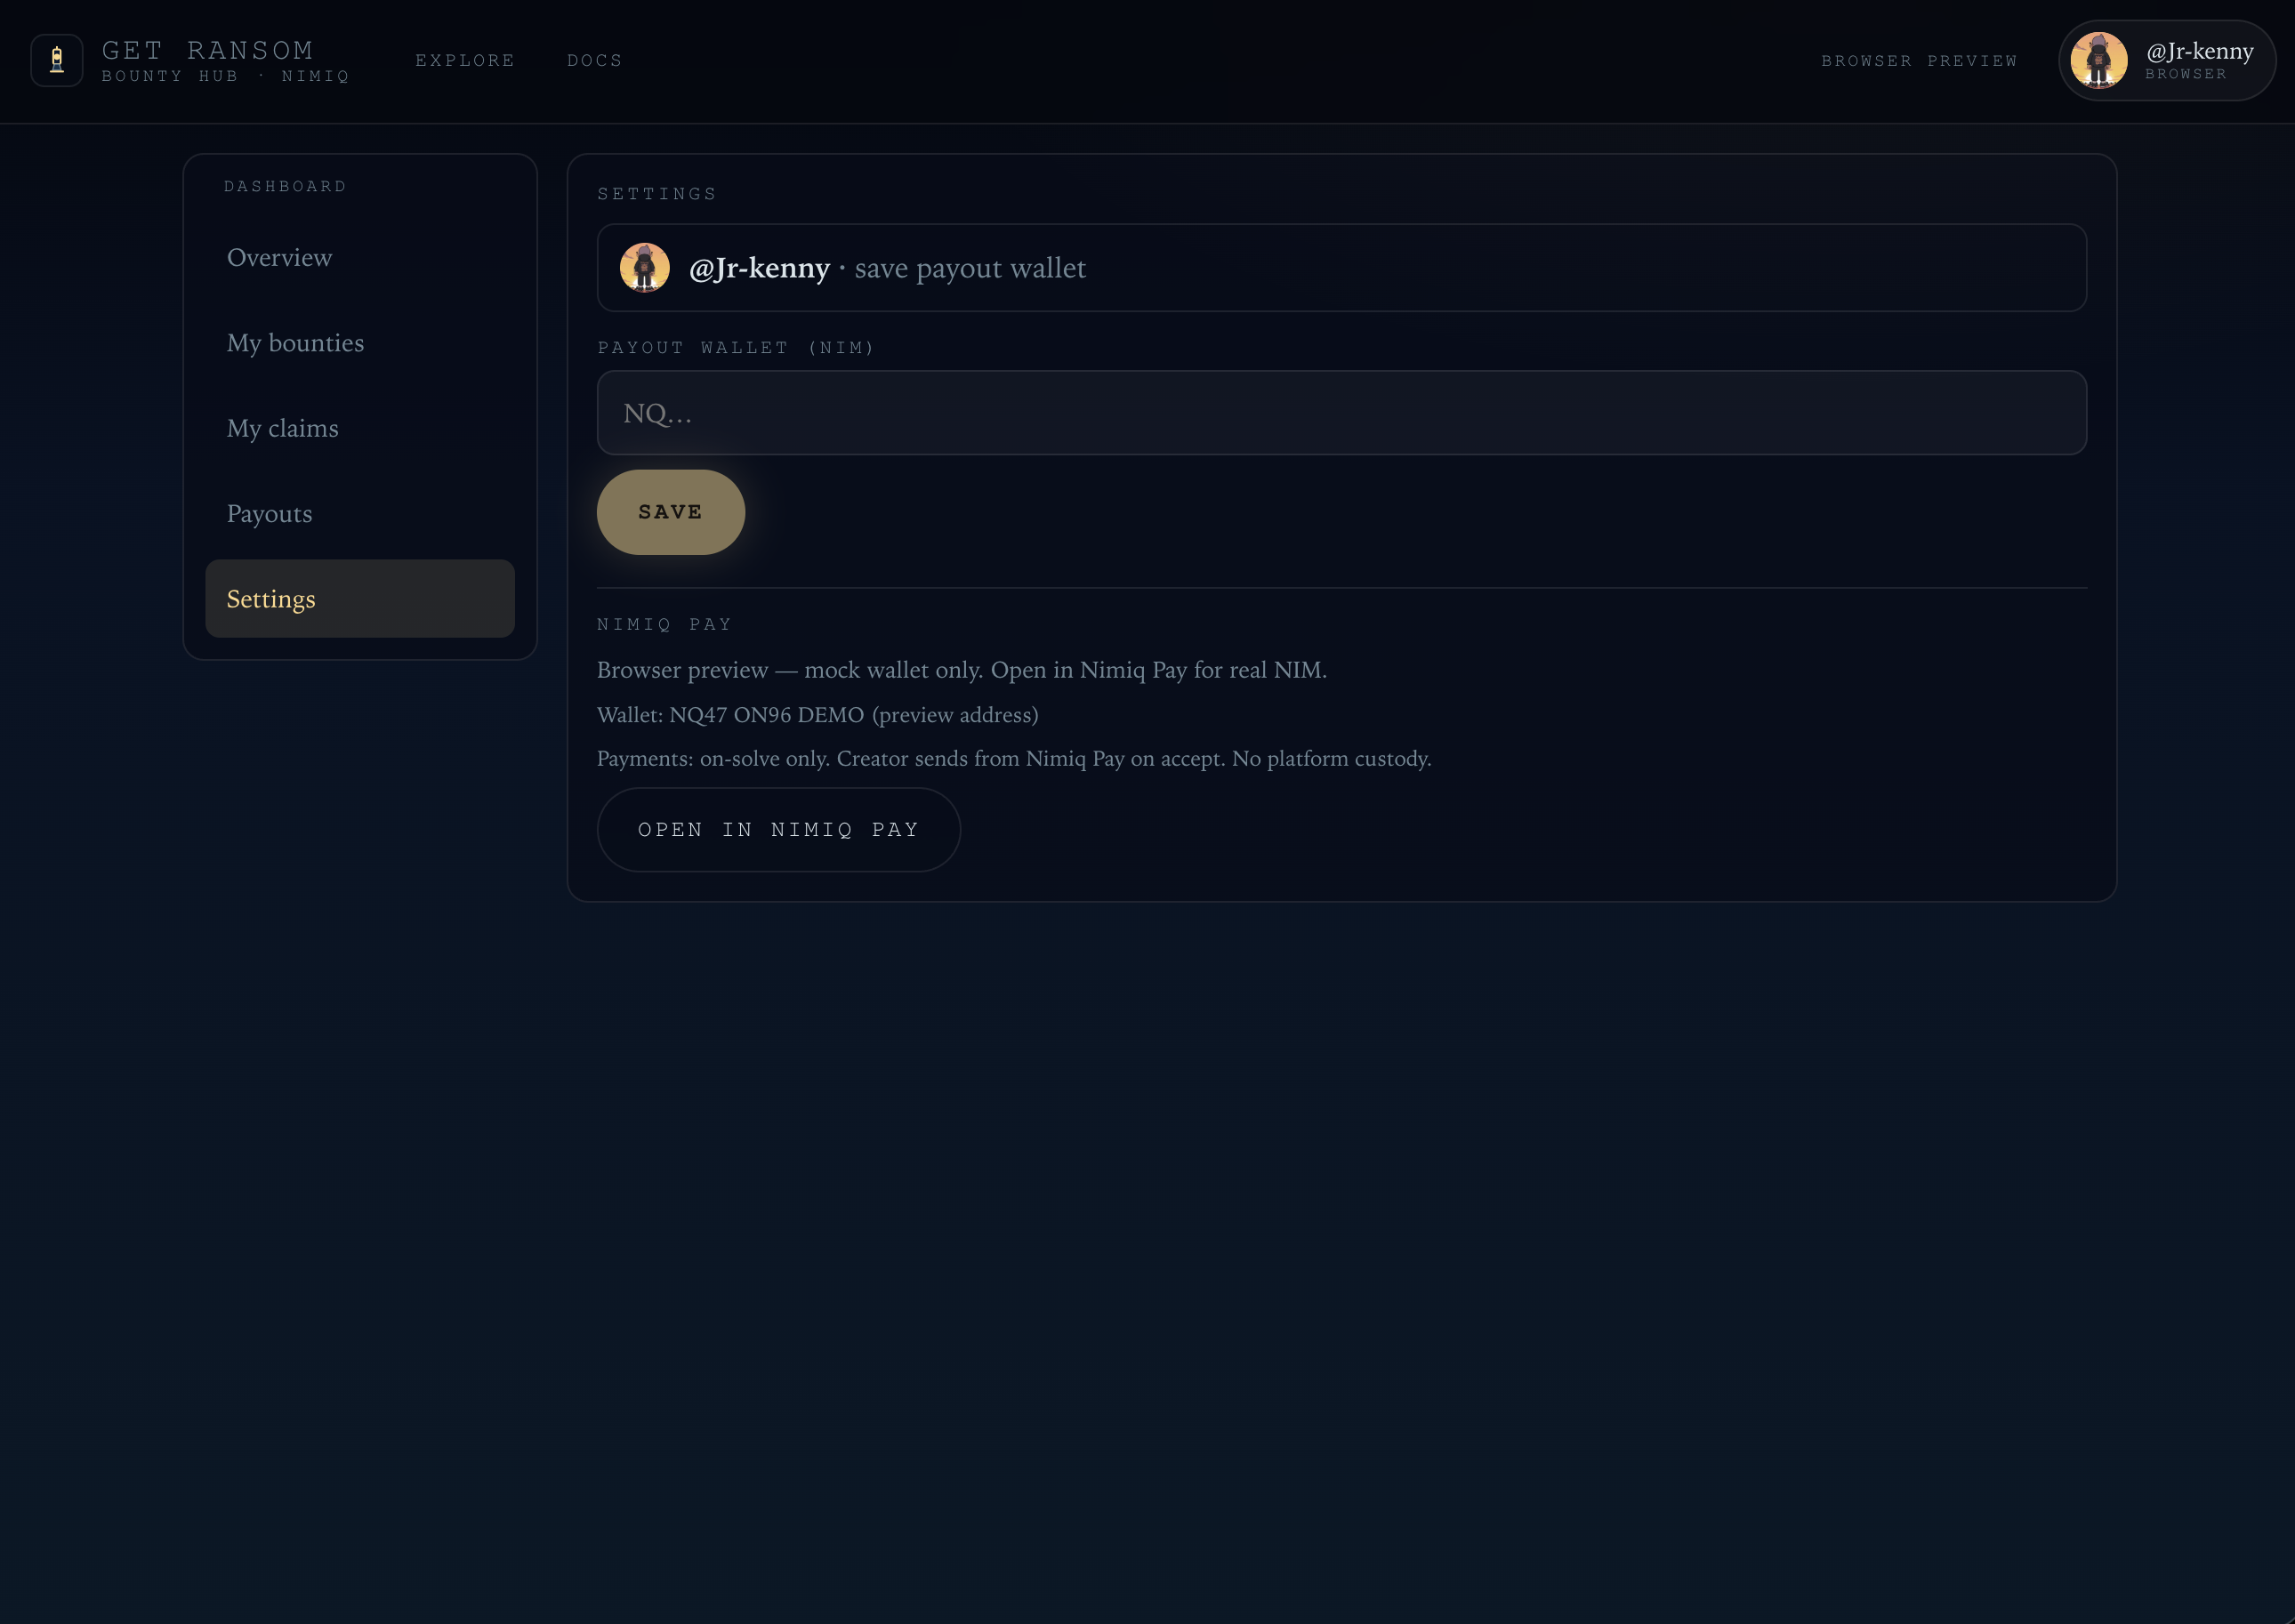This screenshot has width=2295, height=1624.
Task: Click the "Payments: on-solve only" line
Action: click(1014, 759)
